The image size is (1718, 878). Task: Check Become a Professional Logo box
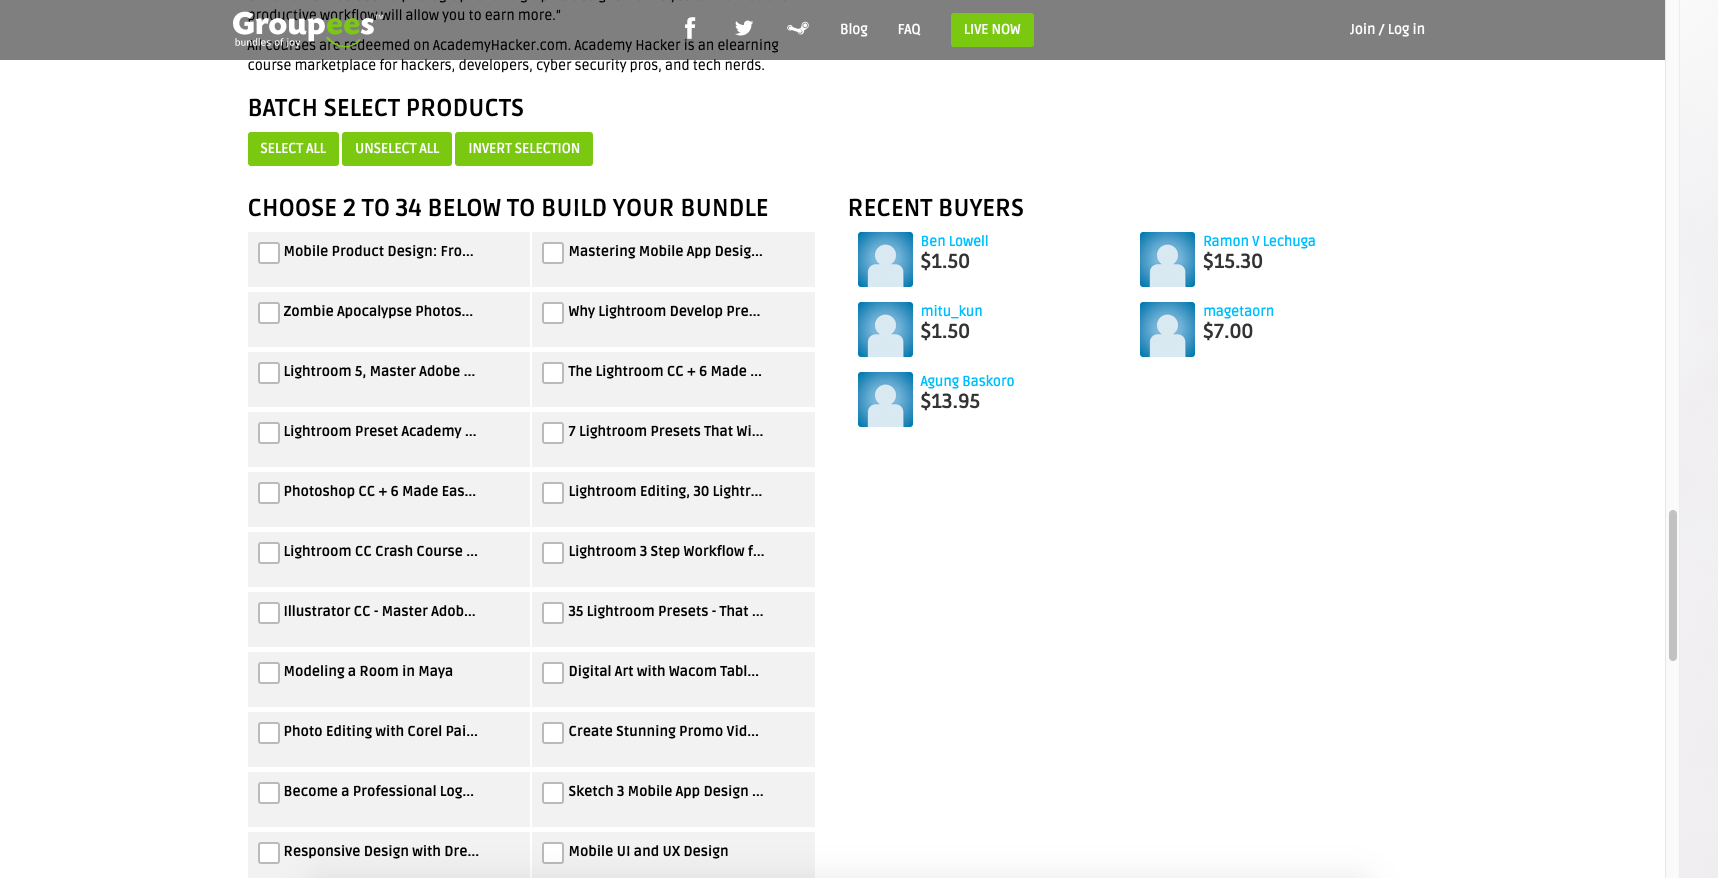point(269,793)
